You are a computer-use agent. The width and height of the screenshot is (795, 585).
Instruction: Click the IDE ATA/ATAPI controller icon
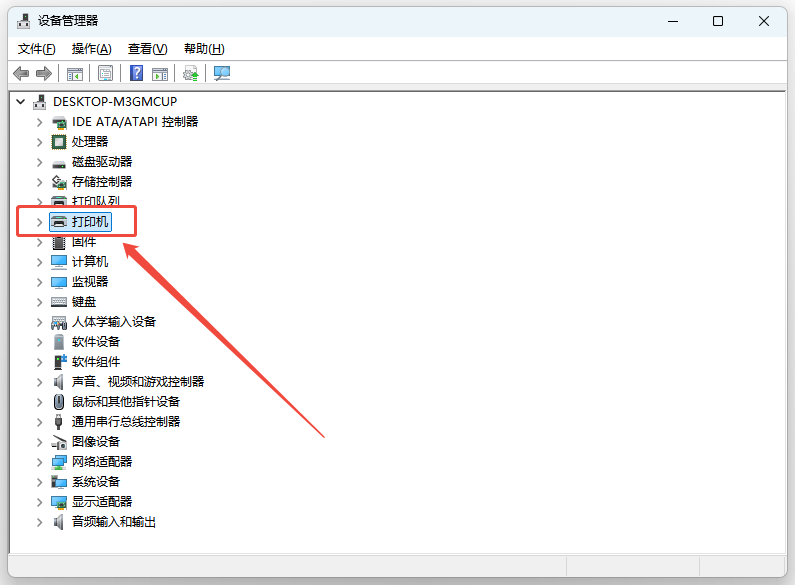pos(59,122)
